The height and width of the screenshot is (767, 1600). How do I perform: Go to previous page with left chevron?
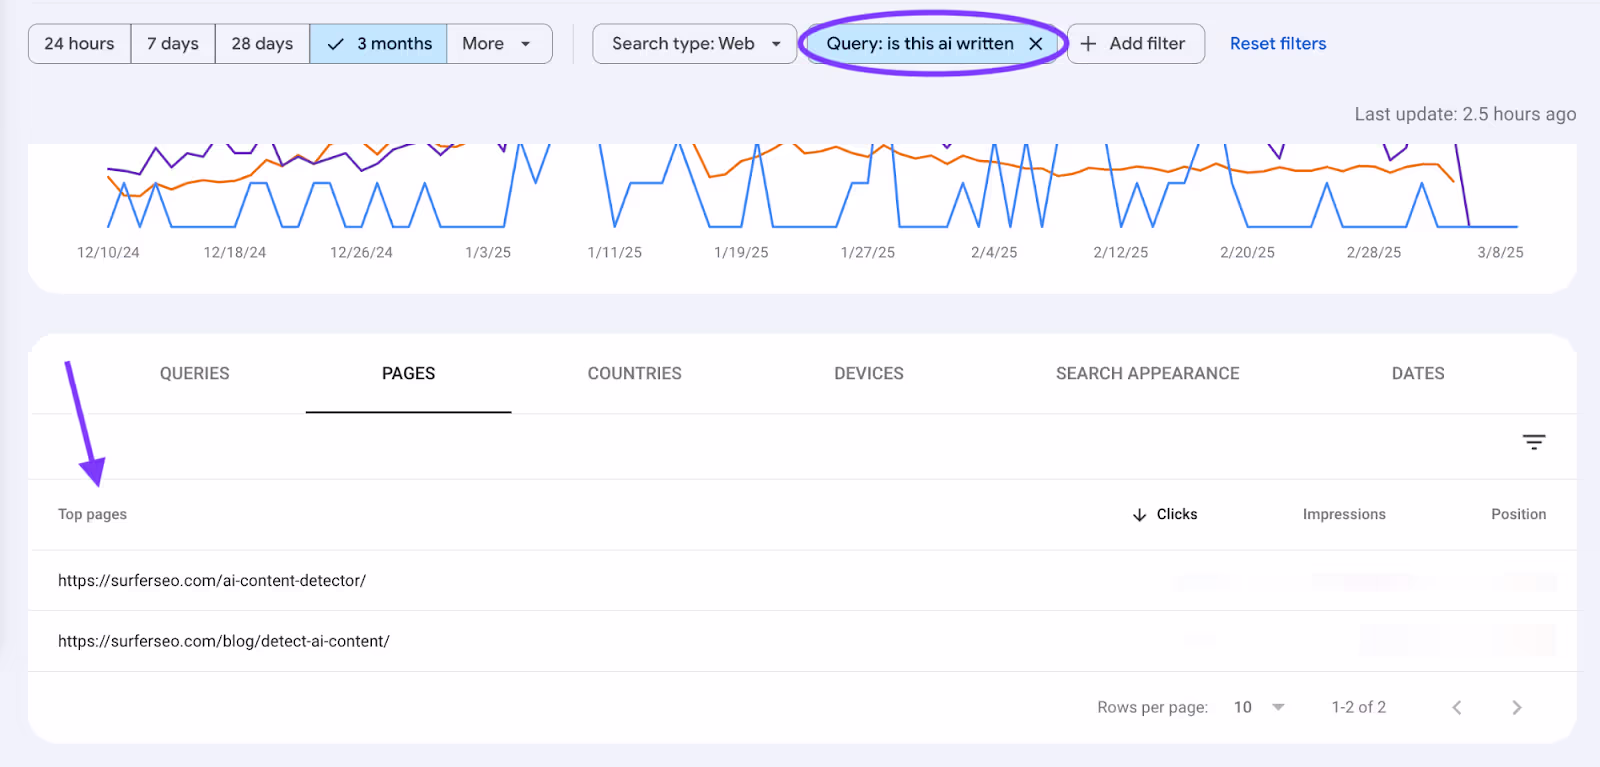1457,707
